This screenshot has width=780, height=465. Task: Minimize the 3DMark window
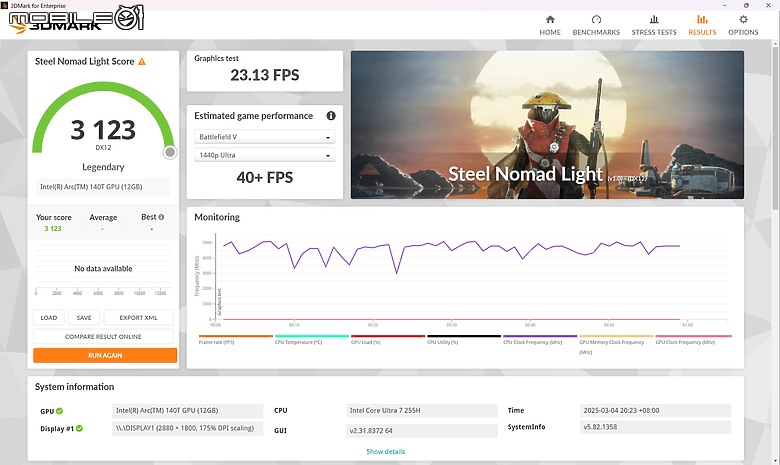pyautogui.click(x=724, y=5)
